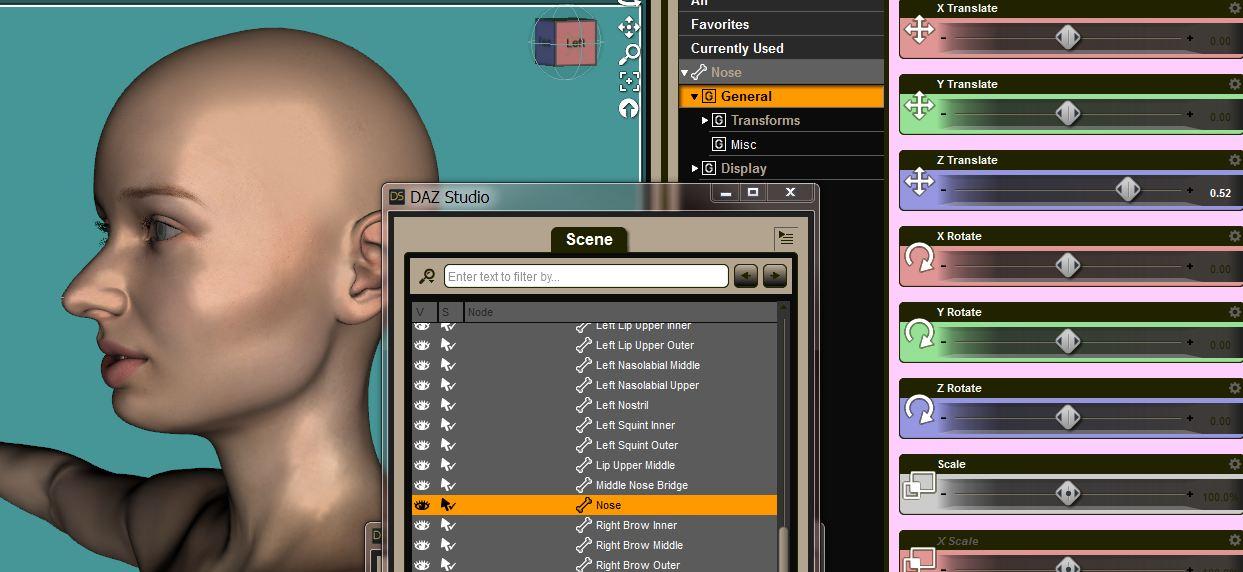
Task: Click the Y Rotate circular arrow icon
Action: (x=919, y=334)
